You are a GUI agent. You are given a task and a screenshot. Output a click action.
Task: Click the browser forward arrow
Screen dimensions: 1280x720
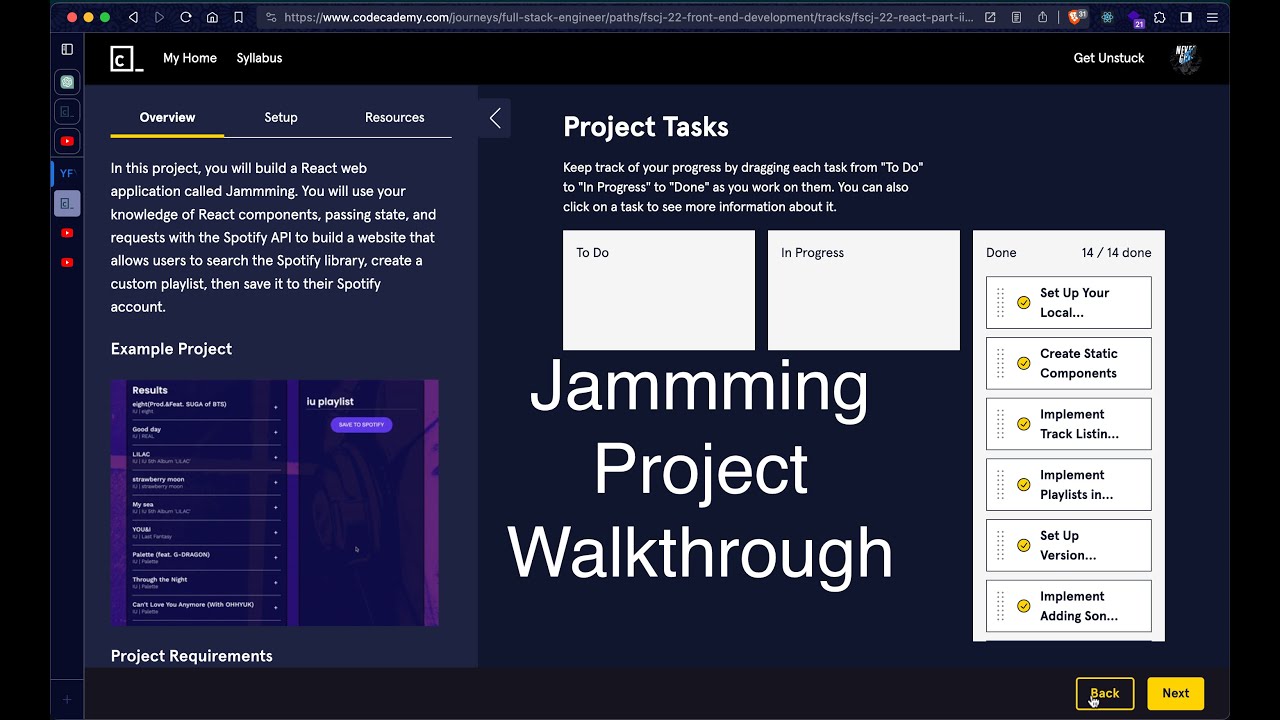click(160, 17)
